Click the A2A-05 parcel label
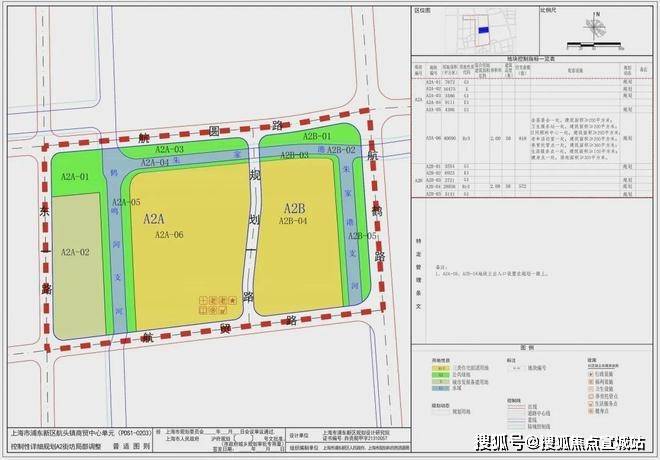 click(x=126, y=202)
